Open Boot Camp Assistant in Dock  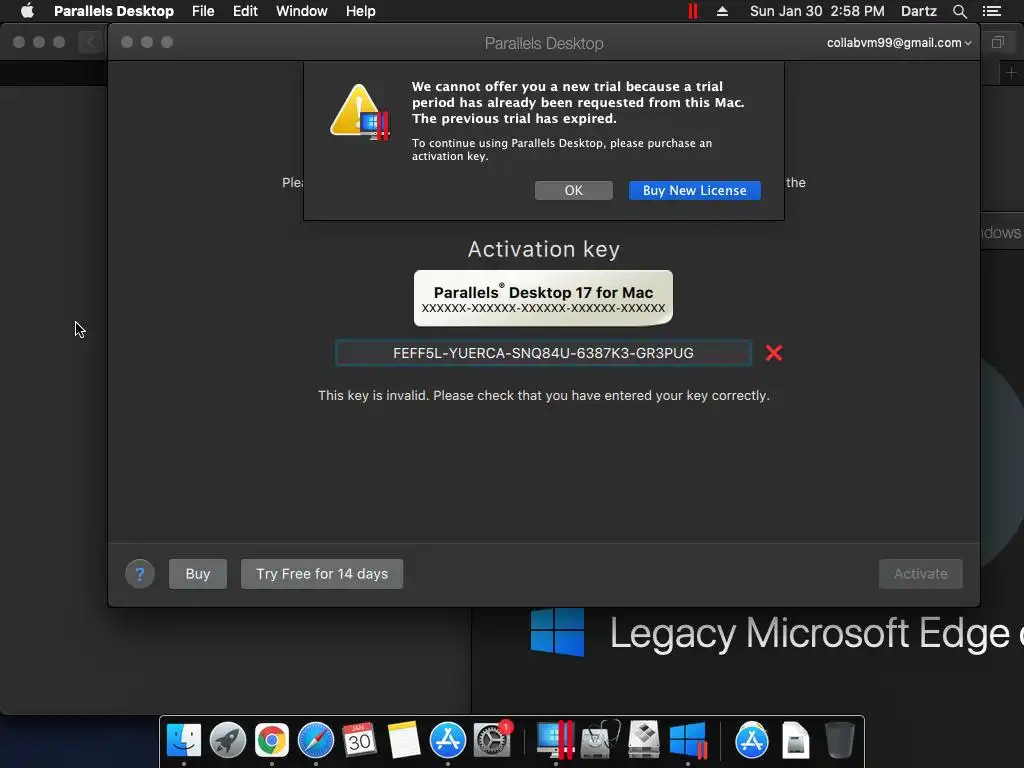644,740
